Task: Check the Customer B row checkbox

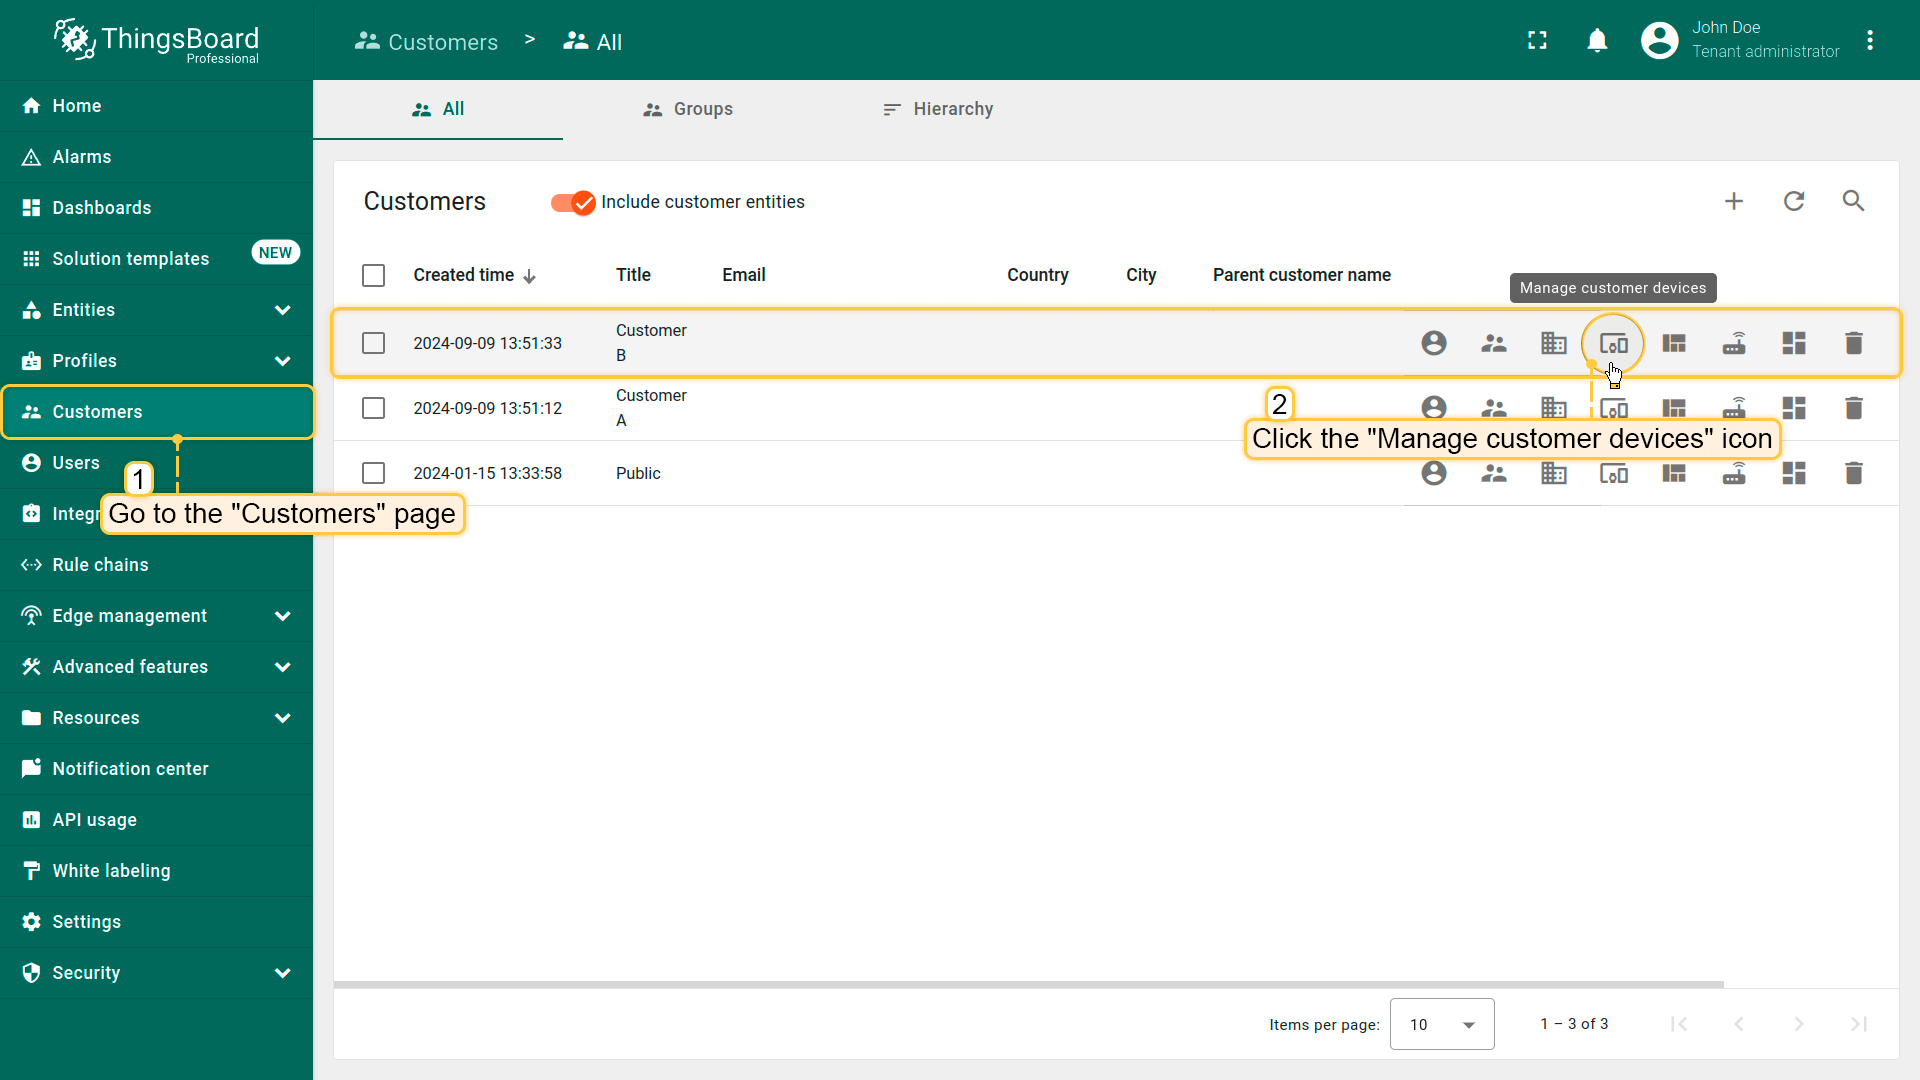Action: (x=373, y=343)
